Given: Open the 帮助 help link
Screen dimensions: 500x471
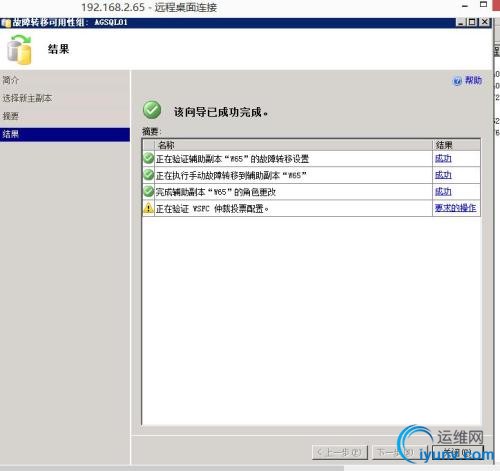Looking at the screenshot, I should click(x=473, y=80).
